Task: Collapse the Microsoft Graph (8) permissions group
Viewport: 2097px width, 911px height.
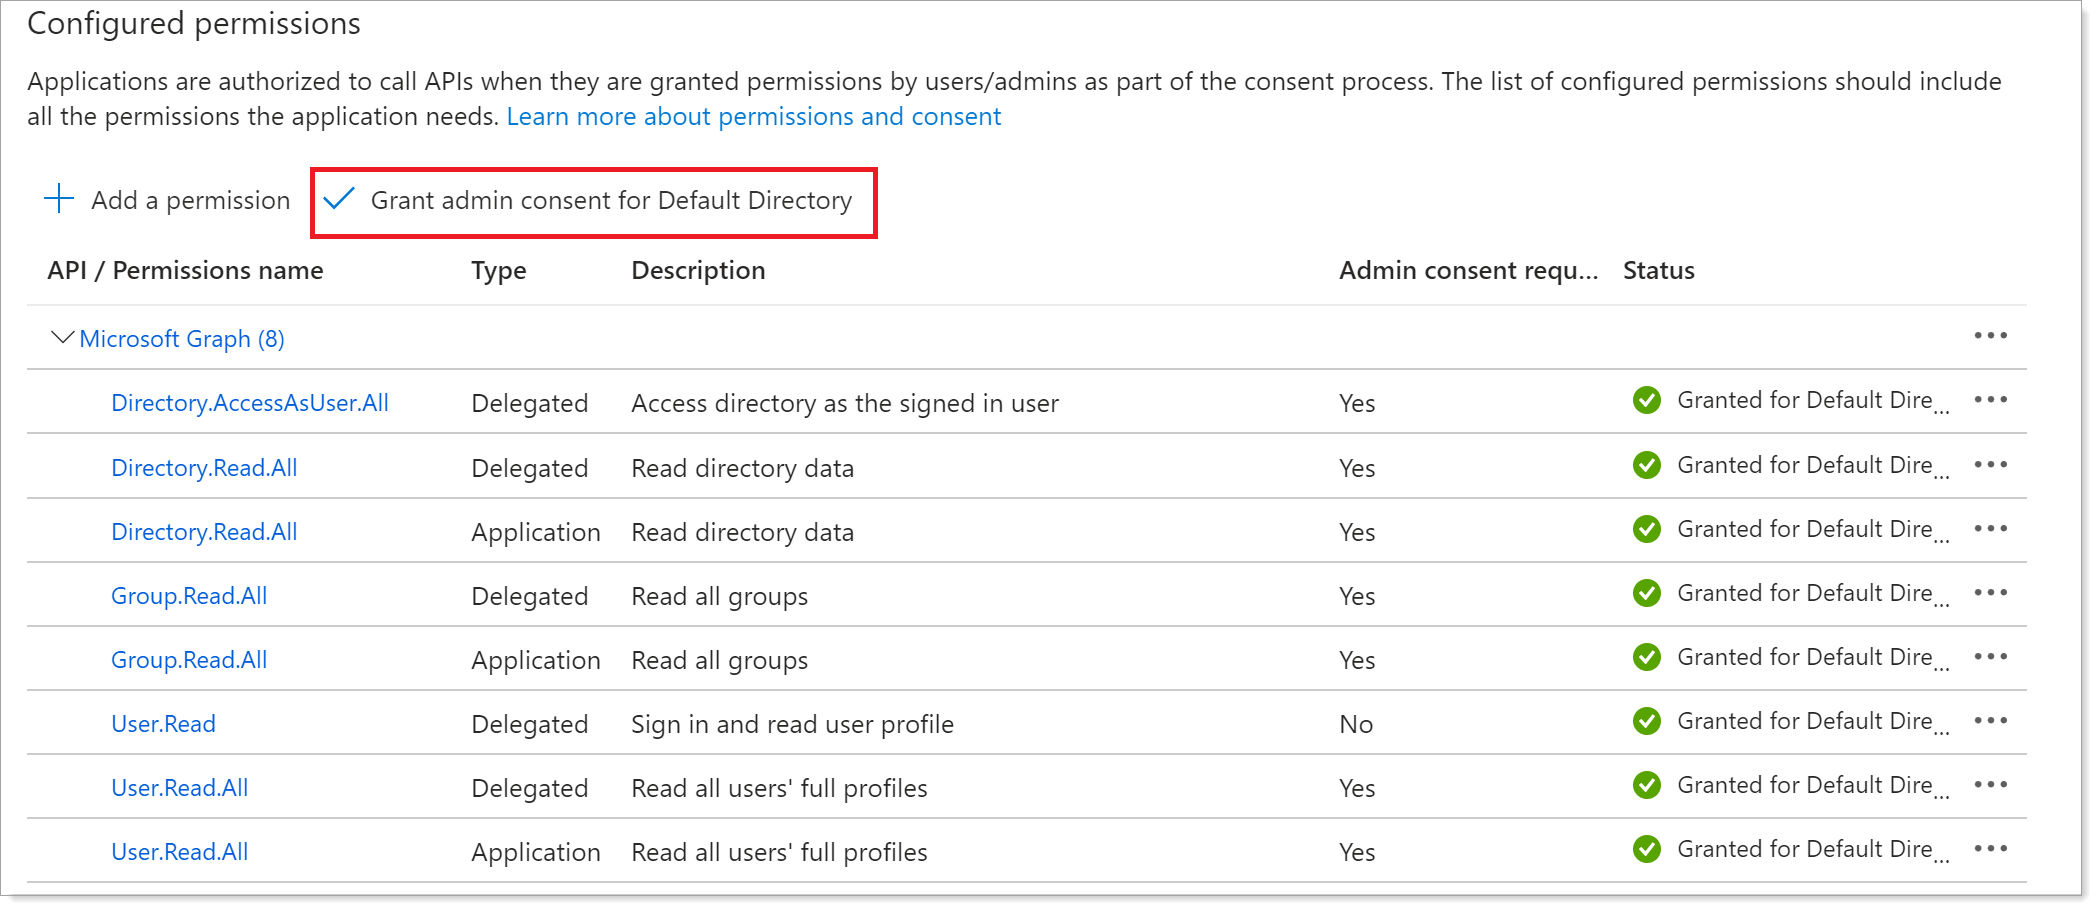Action: pos(62,338)
